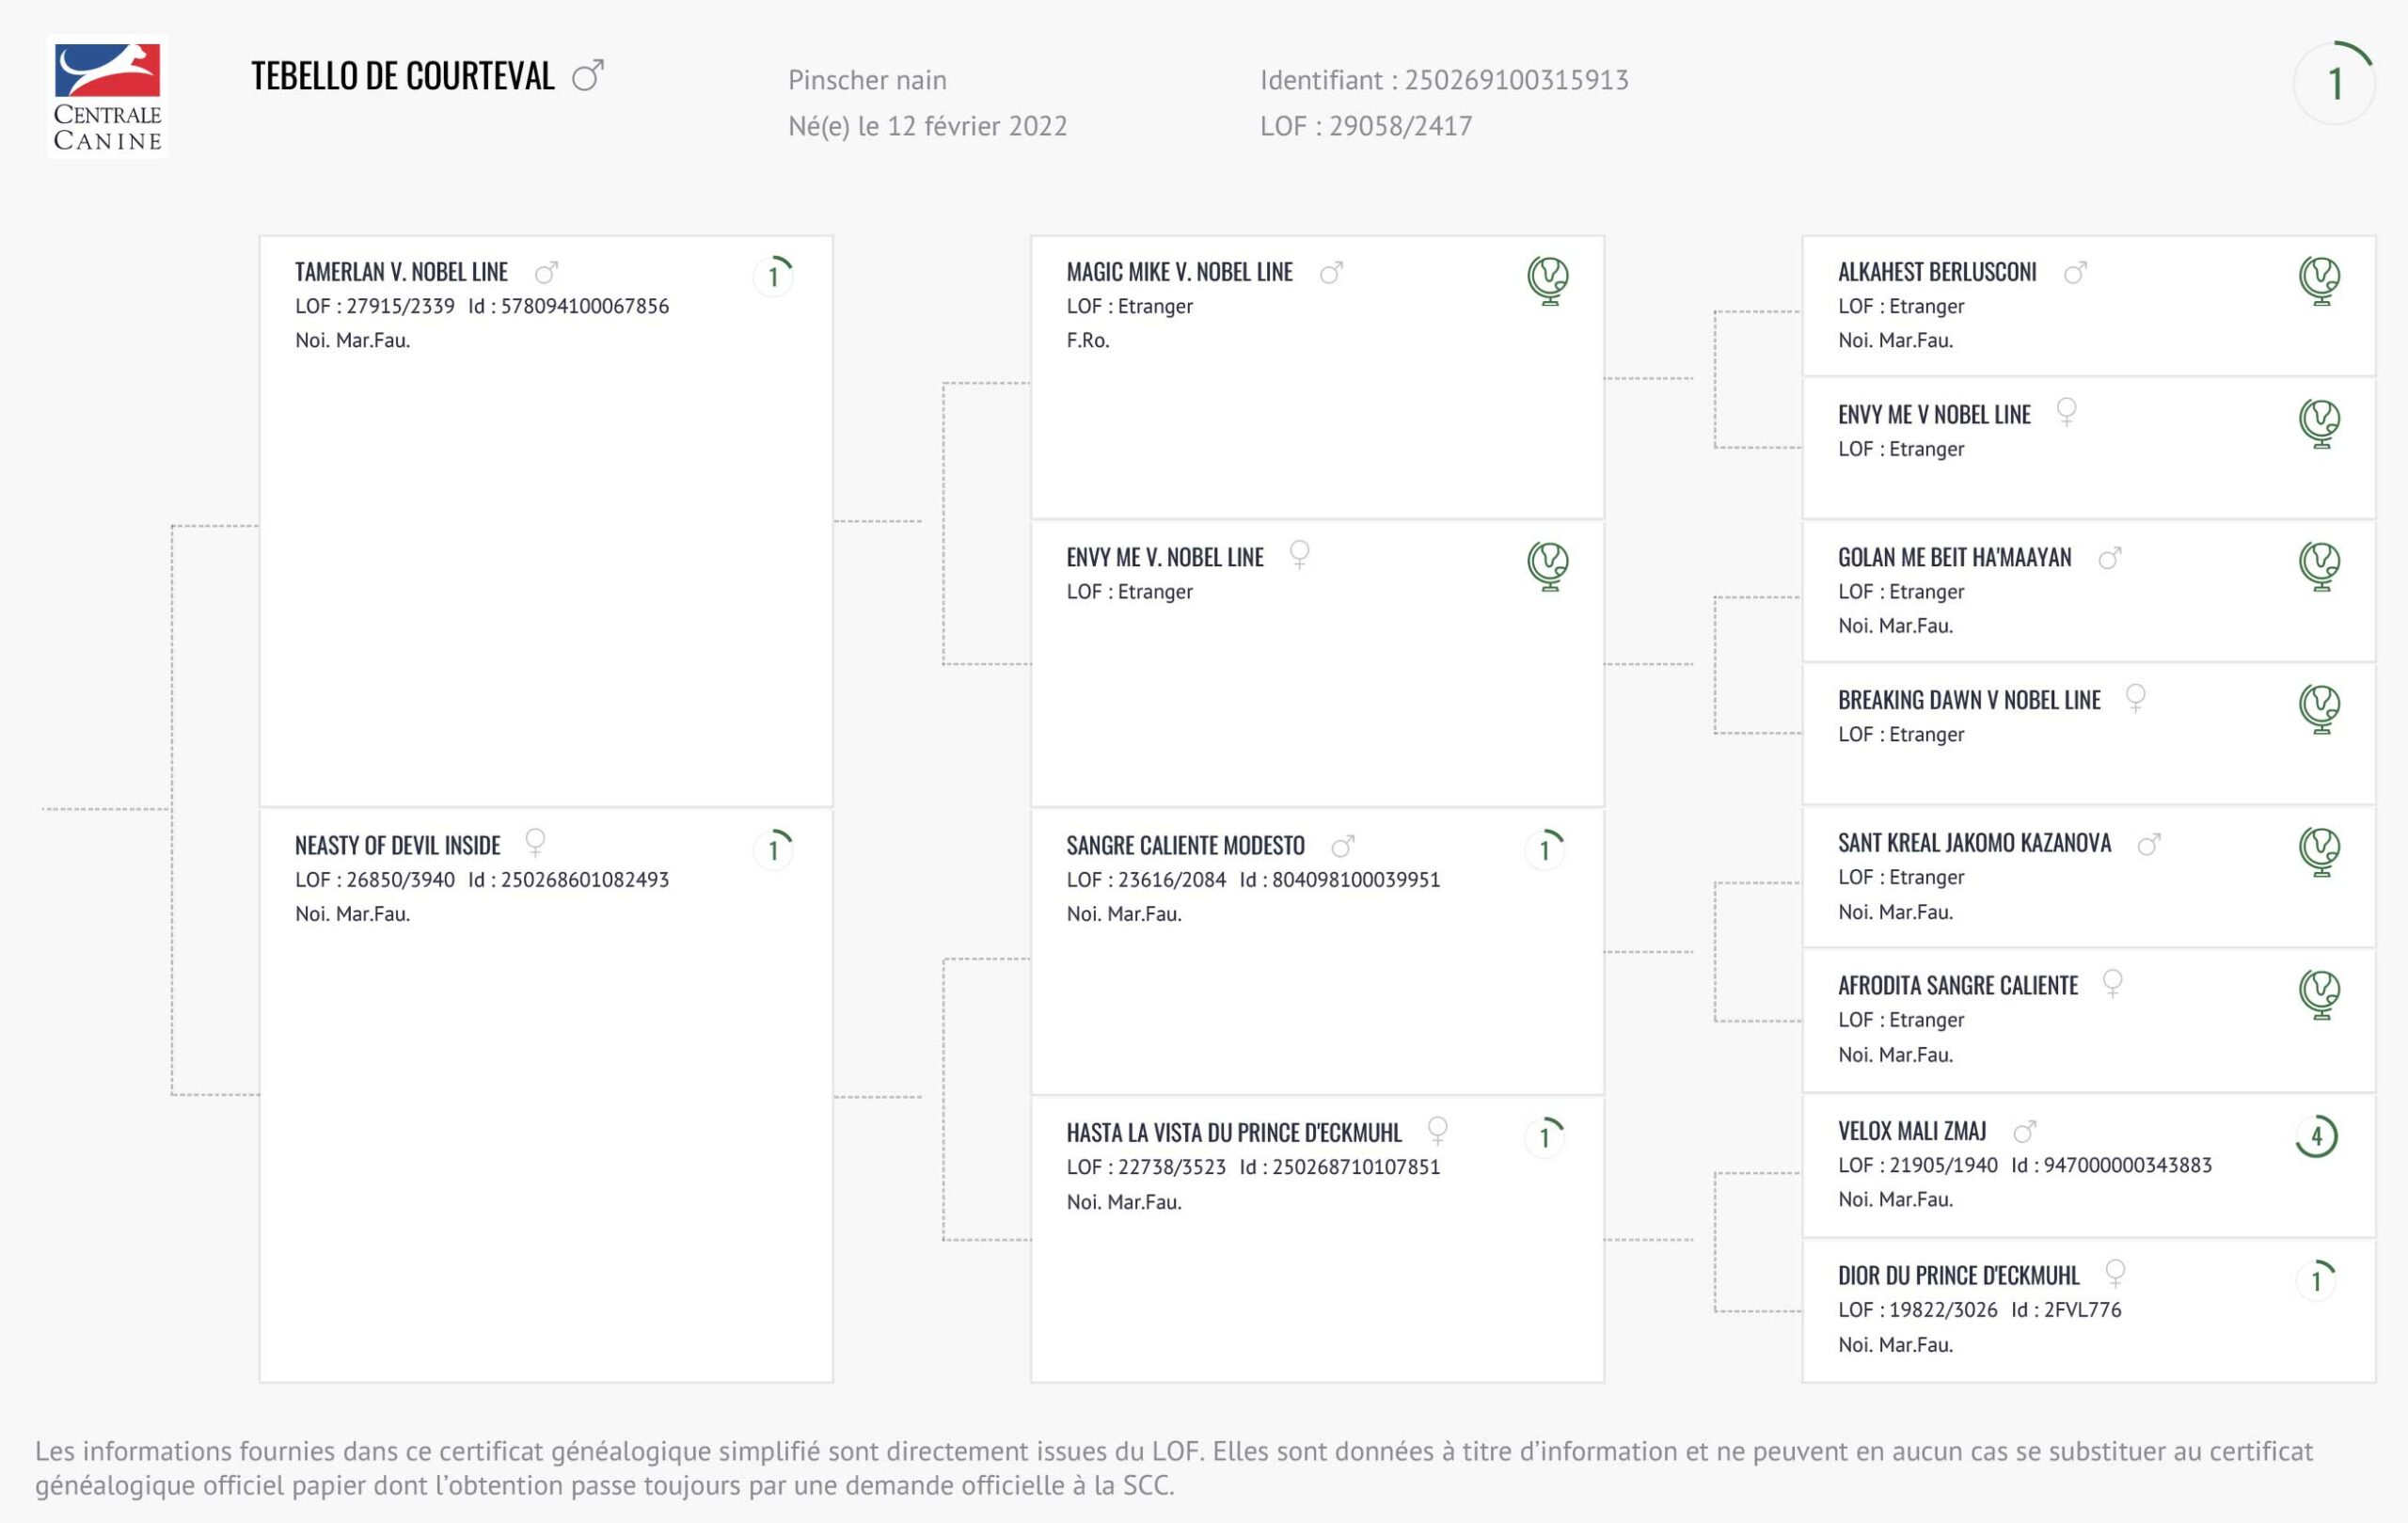
Task: Click the female symbol beside Neasty of Devil Inside
Action: pos(536,843)
